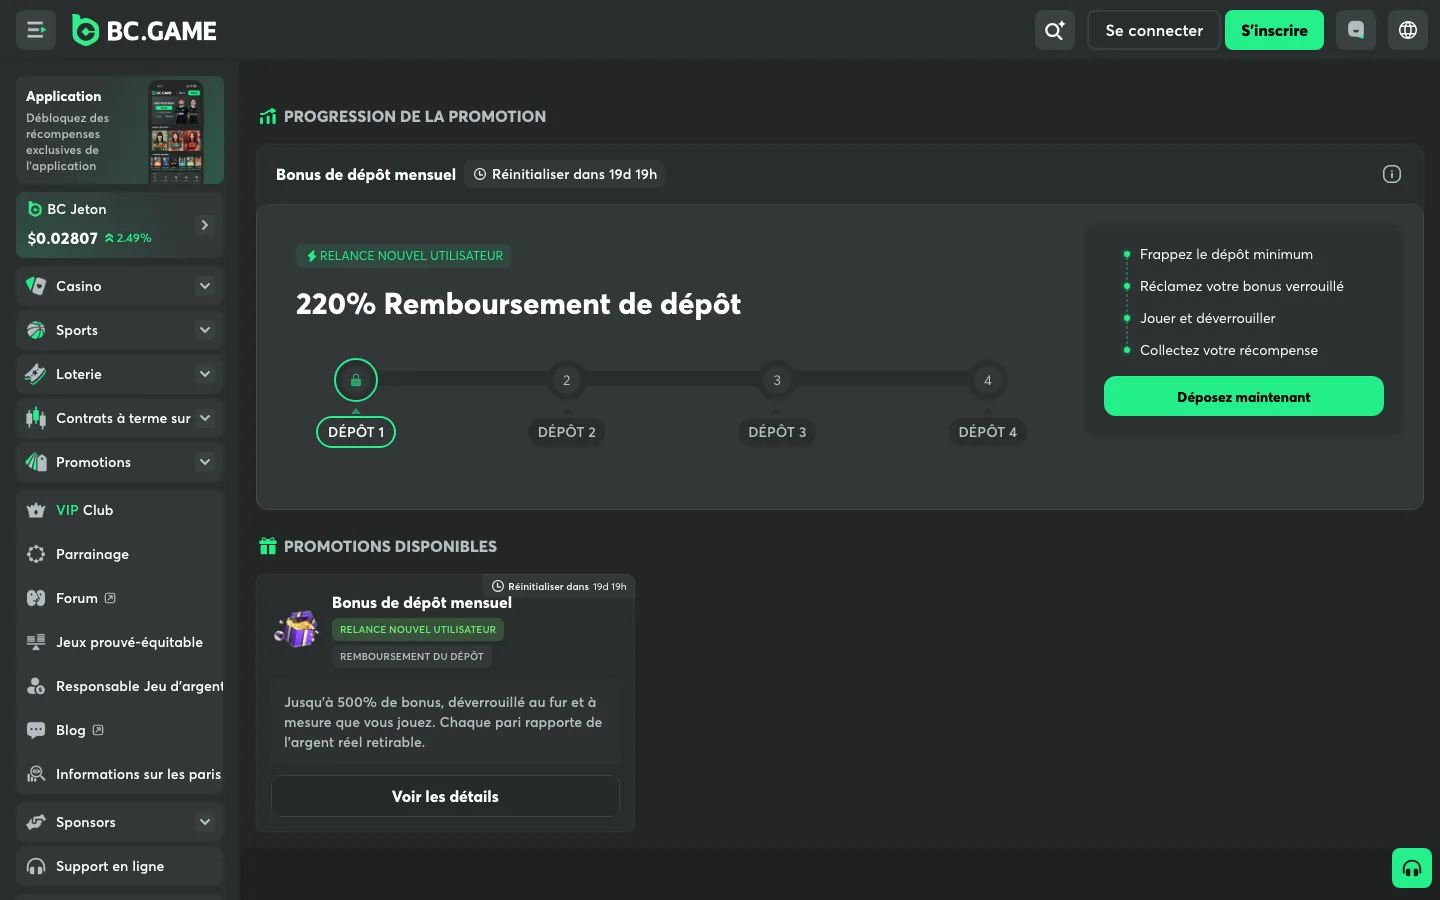Click the Application promo banner
1440x900 pixels.
pos(120,130)
